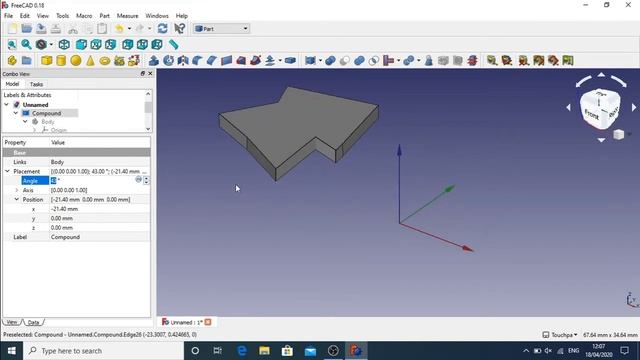Click the Angle value input field
This screenshot has height=360, width=640.
click(x=92, y=180)
